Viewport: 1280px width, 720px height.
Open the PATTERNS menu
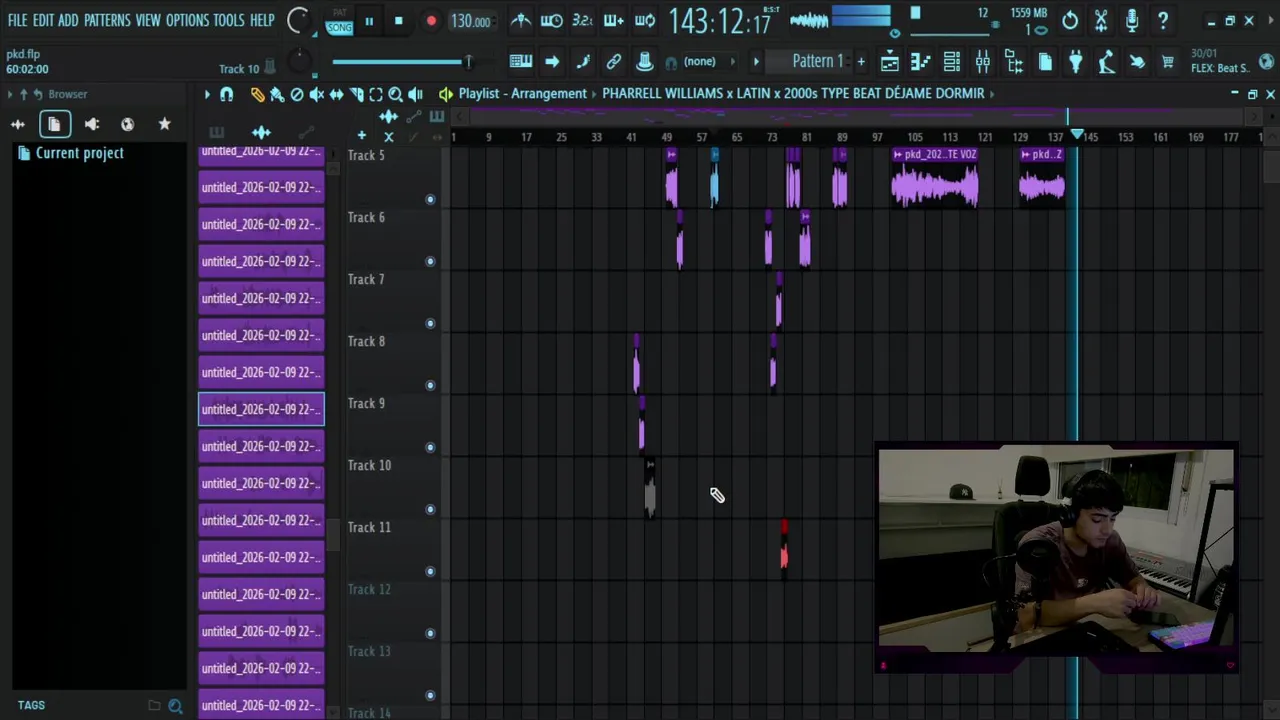pos(107,20)
